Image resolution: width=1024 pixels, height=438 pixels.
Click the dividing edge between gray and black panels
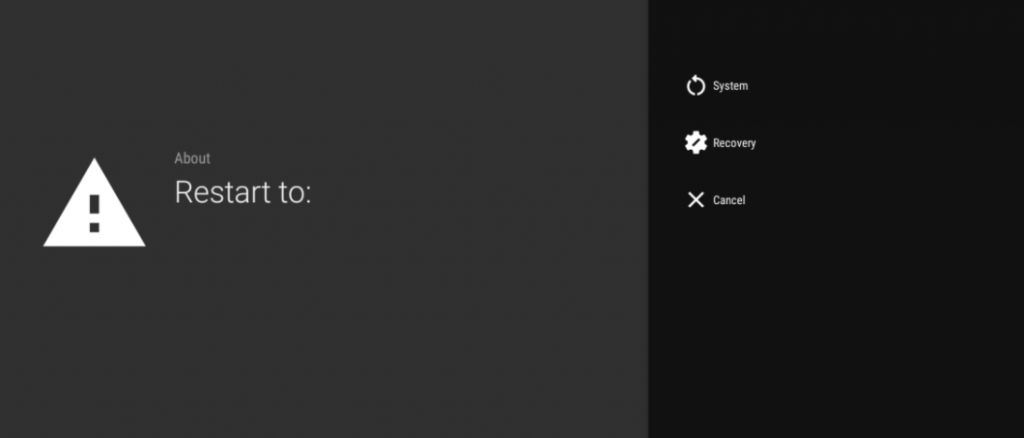tap(648, 219)
